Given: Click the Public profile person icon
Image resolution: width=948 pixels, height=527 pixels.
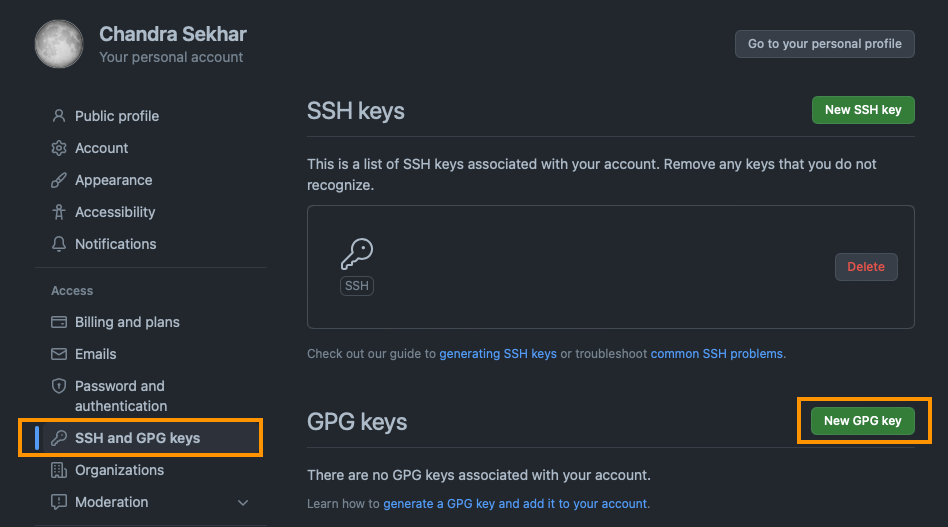Looking at the screenshot, I should (x=59, y=116).
